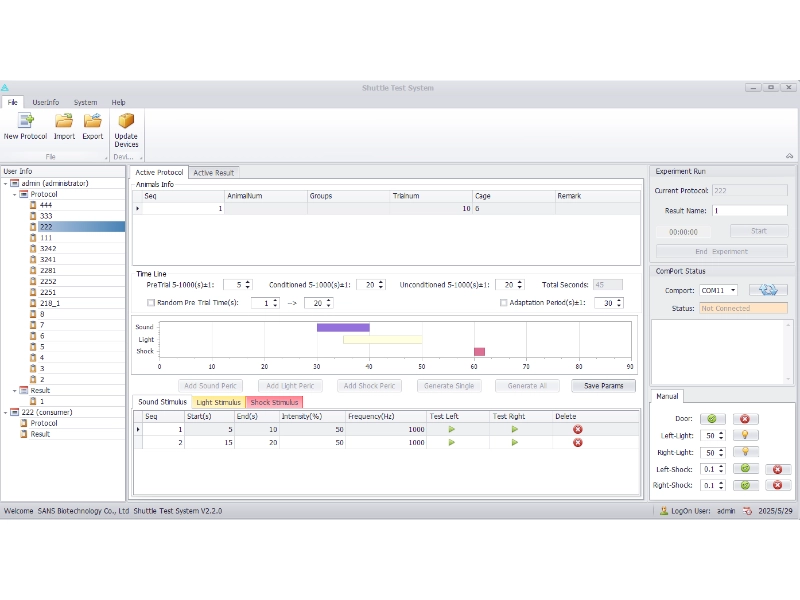Close the door with red icon
Image resolution: width=800 pixels, height=600 pixels.
pyautogui.click(x=745, y=419)
